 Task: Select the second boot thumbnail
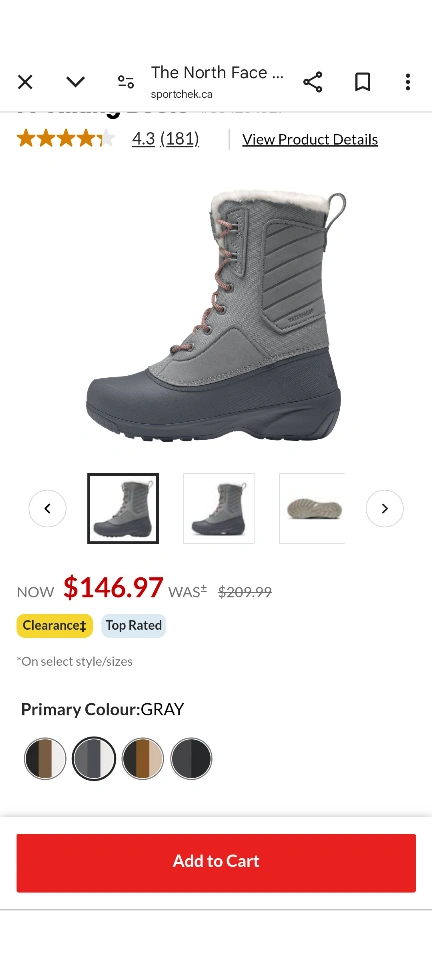(x=219, y=508)
